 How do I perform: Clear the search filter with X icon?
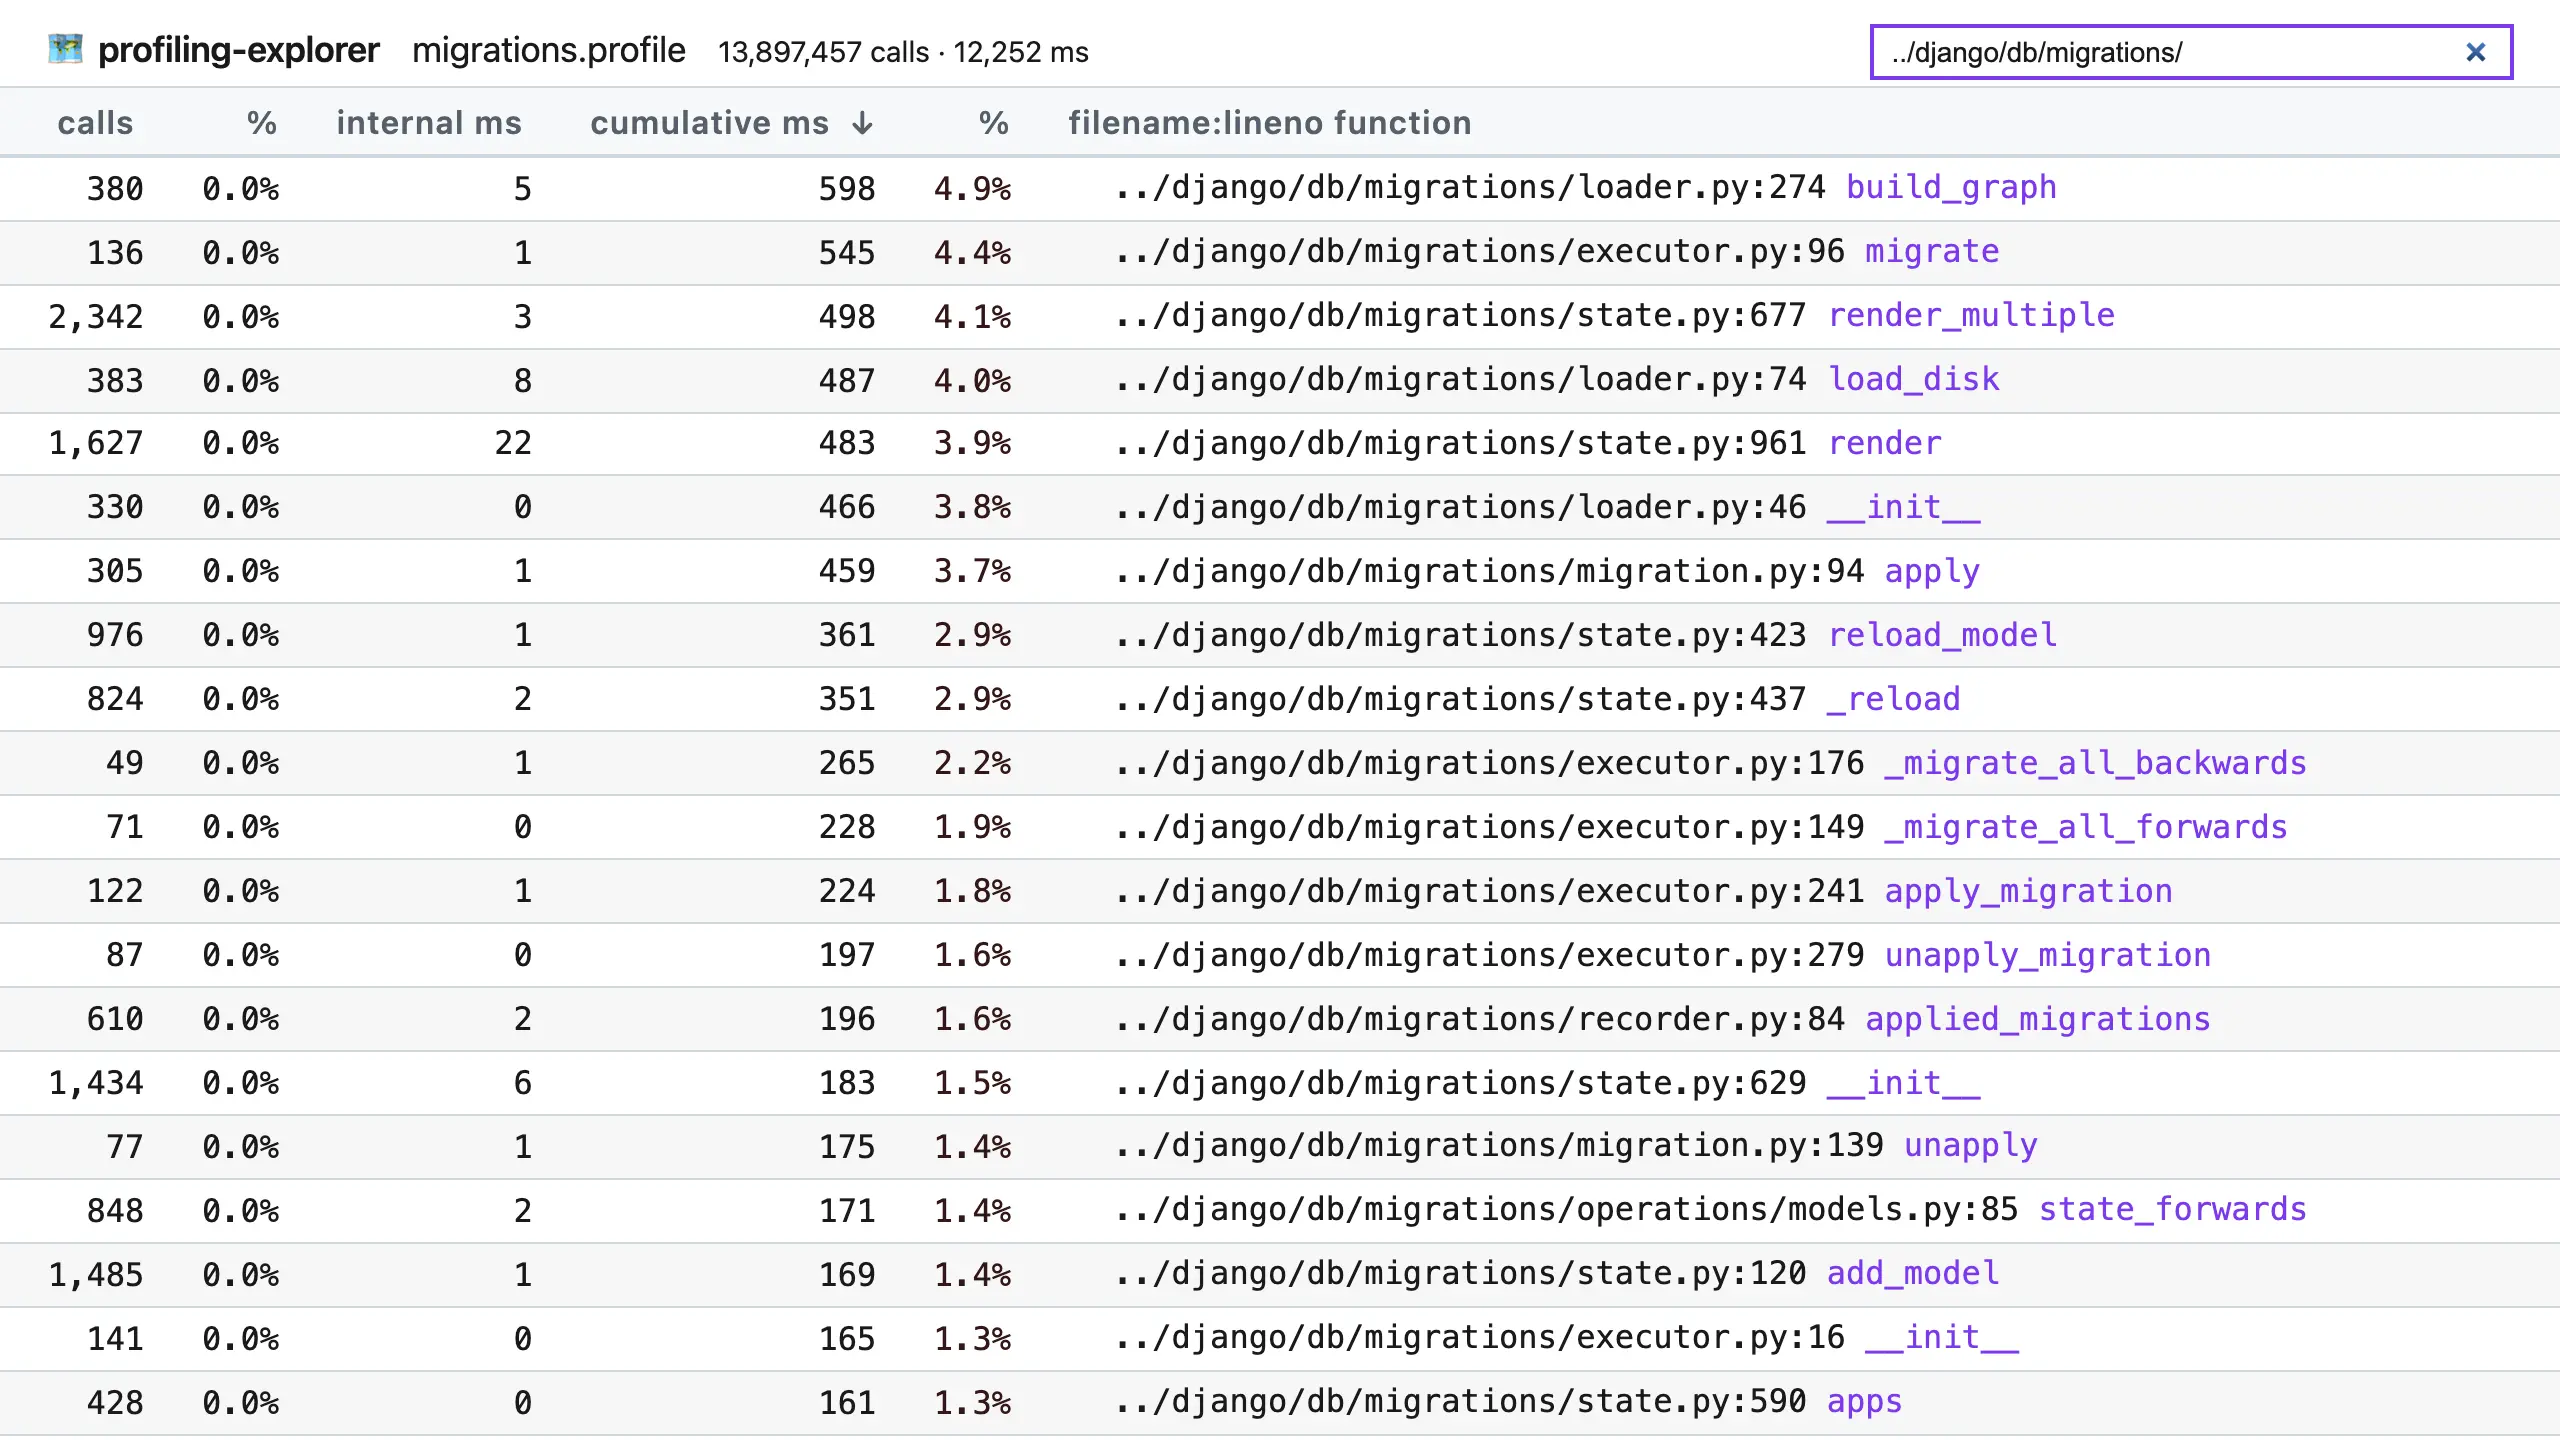pos(2475,52)
